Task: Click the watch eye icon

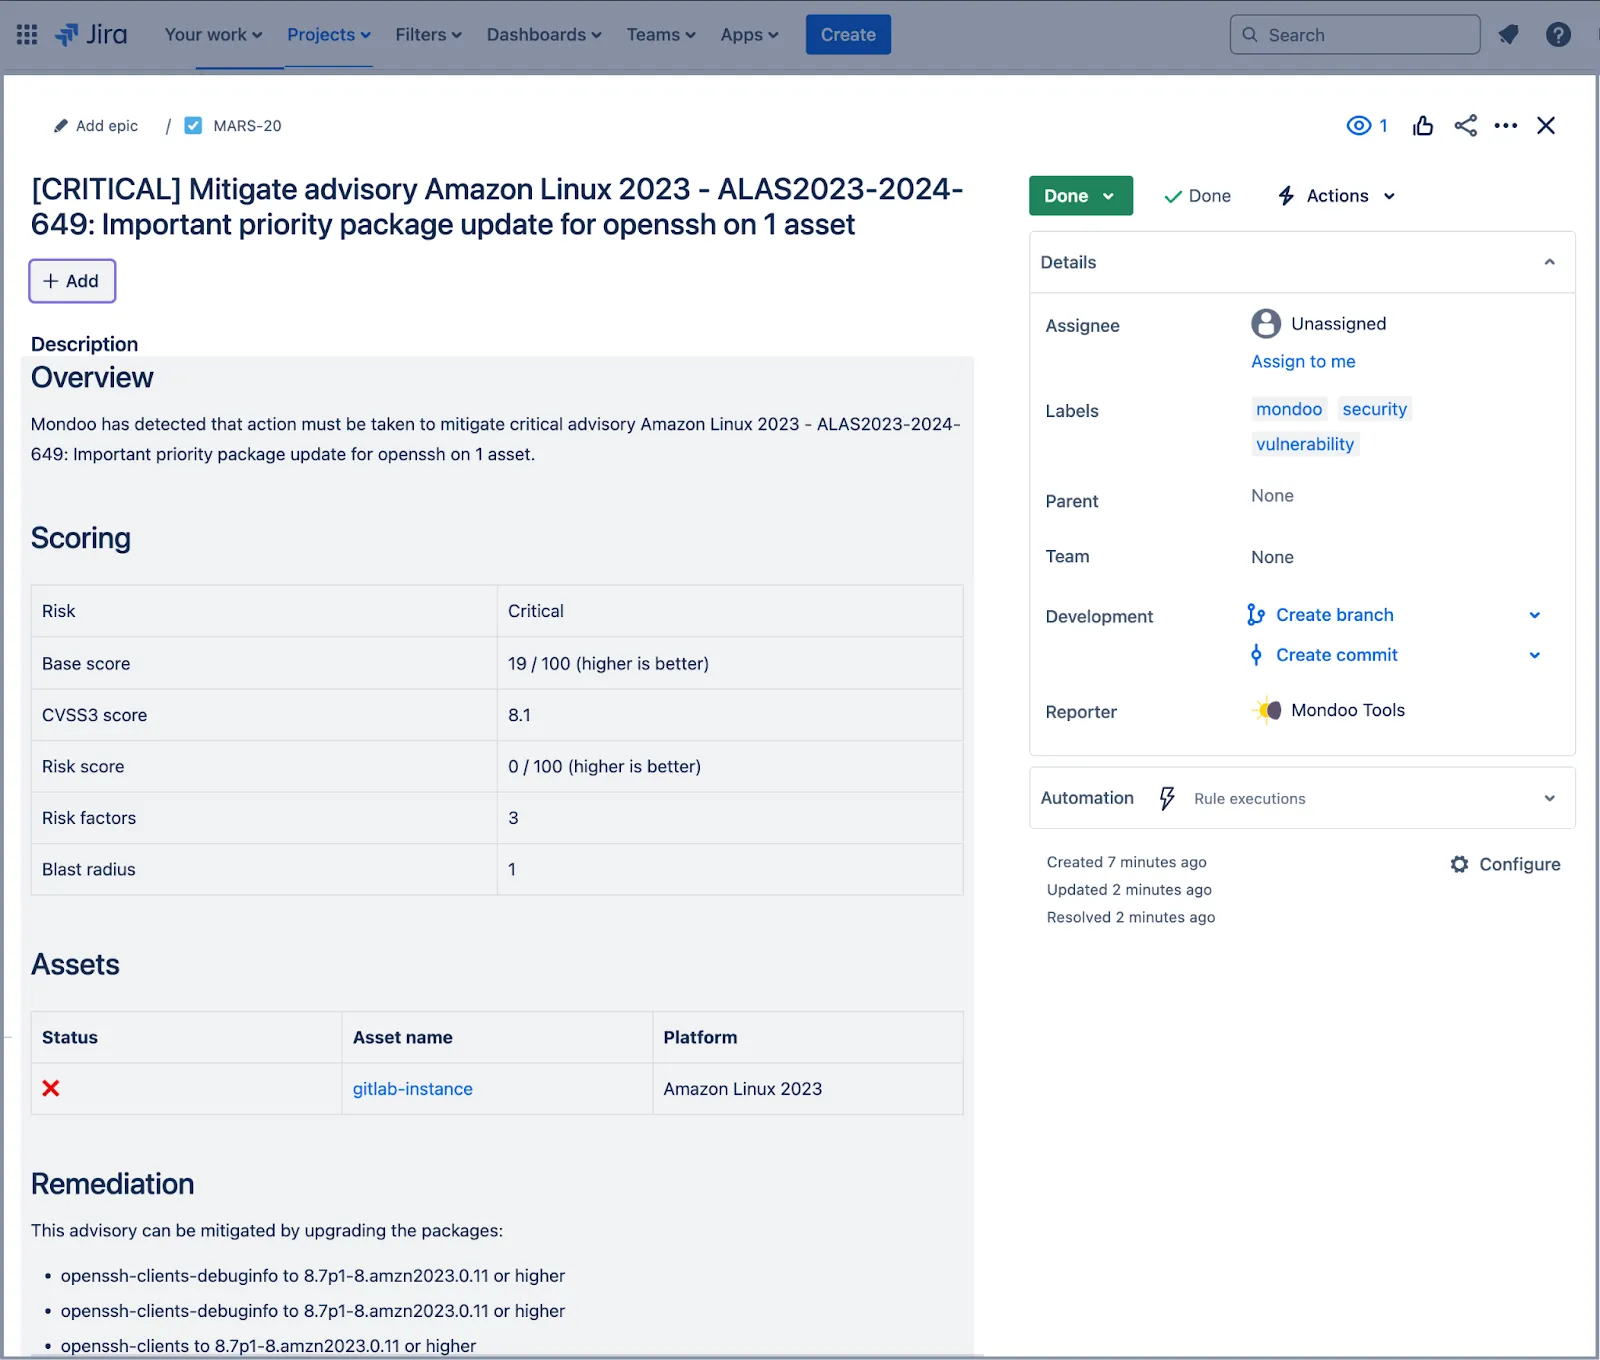Action: pyautogui.click(x=1358, y=126)
